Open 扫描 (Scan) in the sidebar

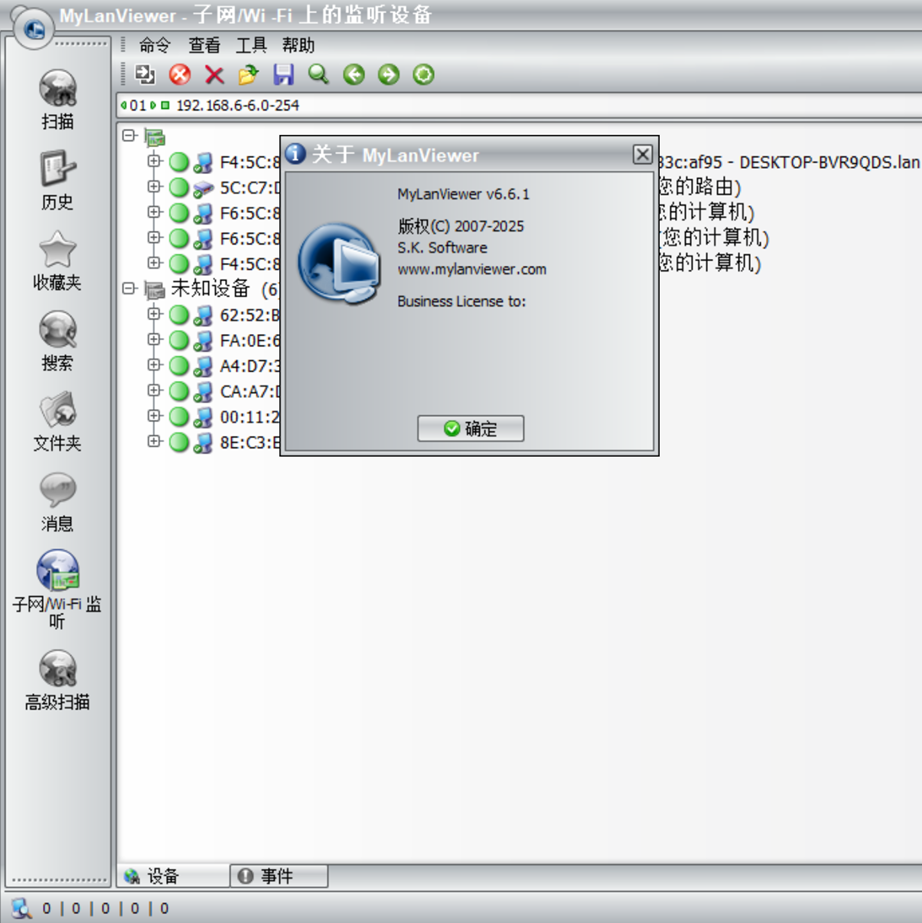coord(58,99)
